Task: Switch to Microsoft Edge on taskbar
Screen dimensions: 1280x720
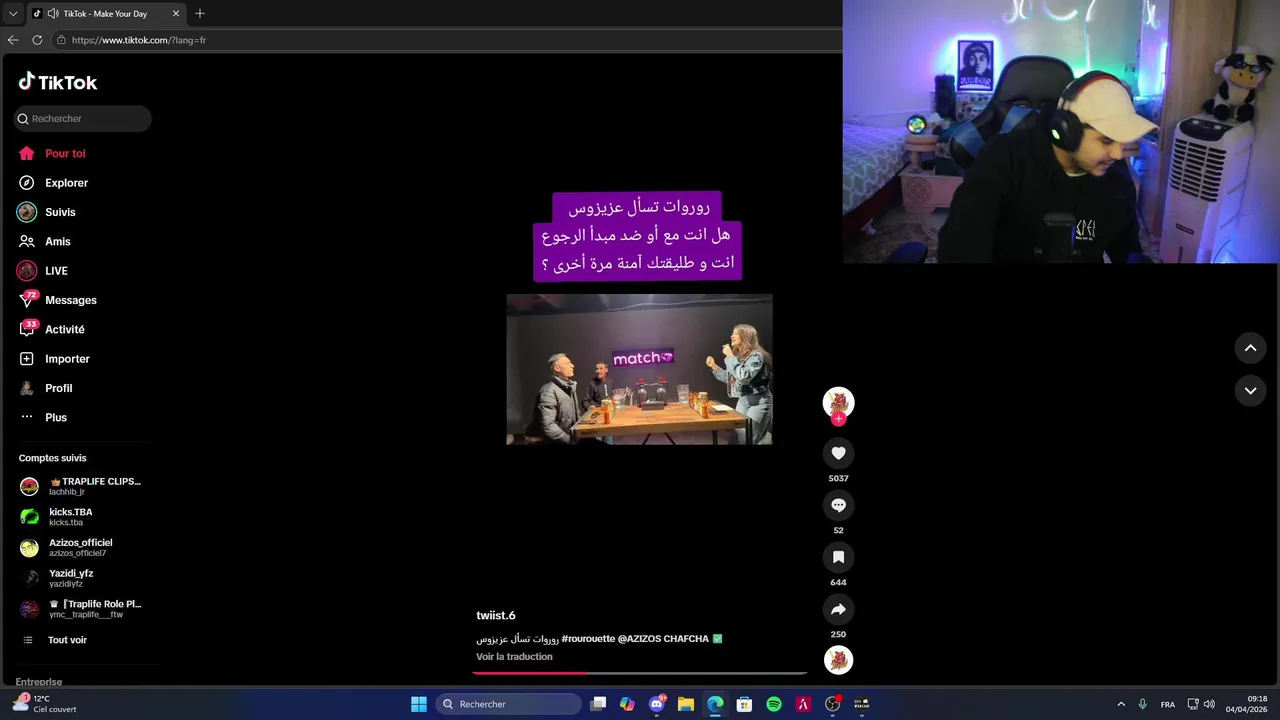Action: point(715,704)
